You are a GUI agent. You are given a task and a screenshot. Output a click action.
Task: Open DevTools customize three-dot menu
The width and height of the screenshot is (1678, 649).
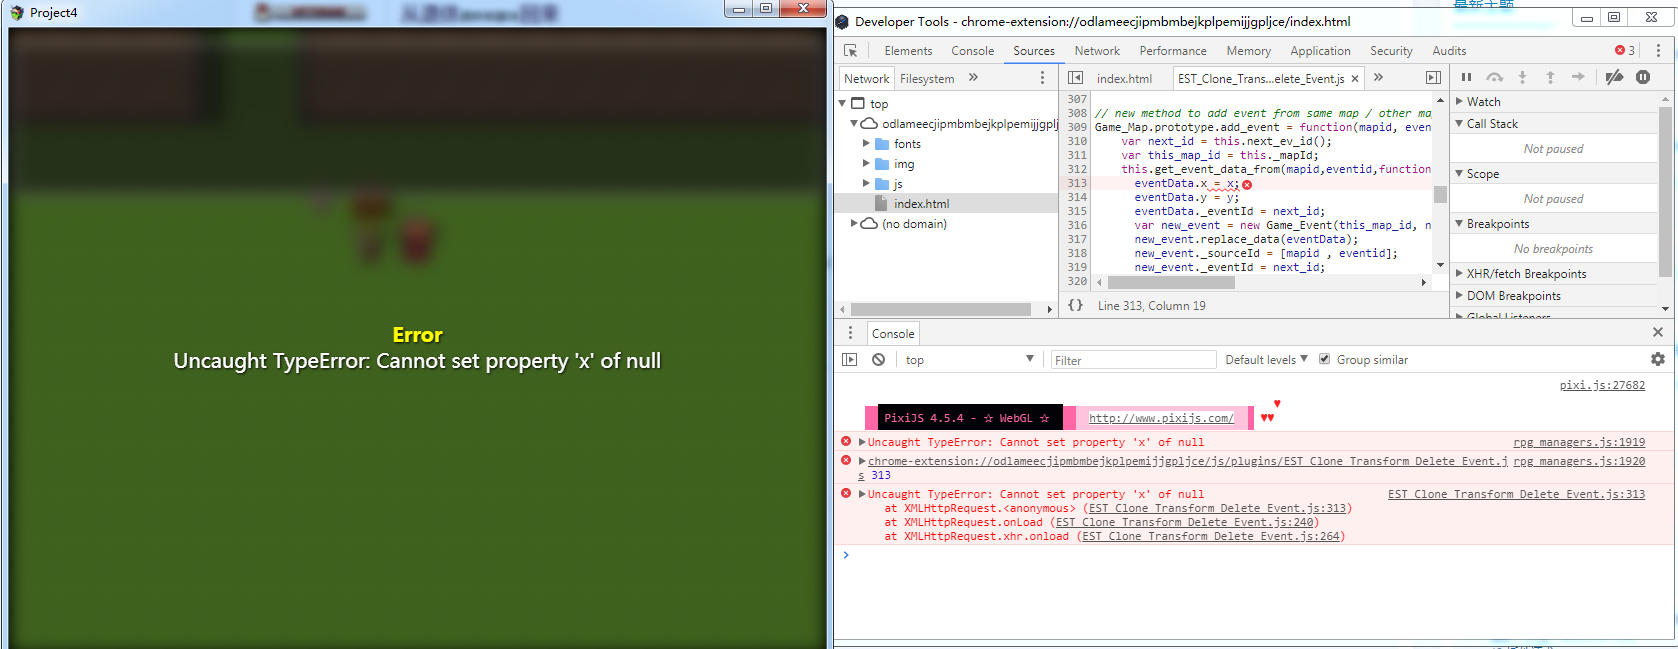click(x=1658, y=51)
